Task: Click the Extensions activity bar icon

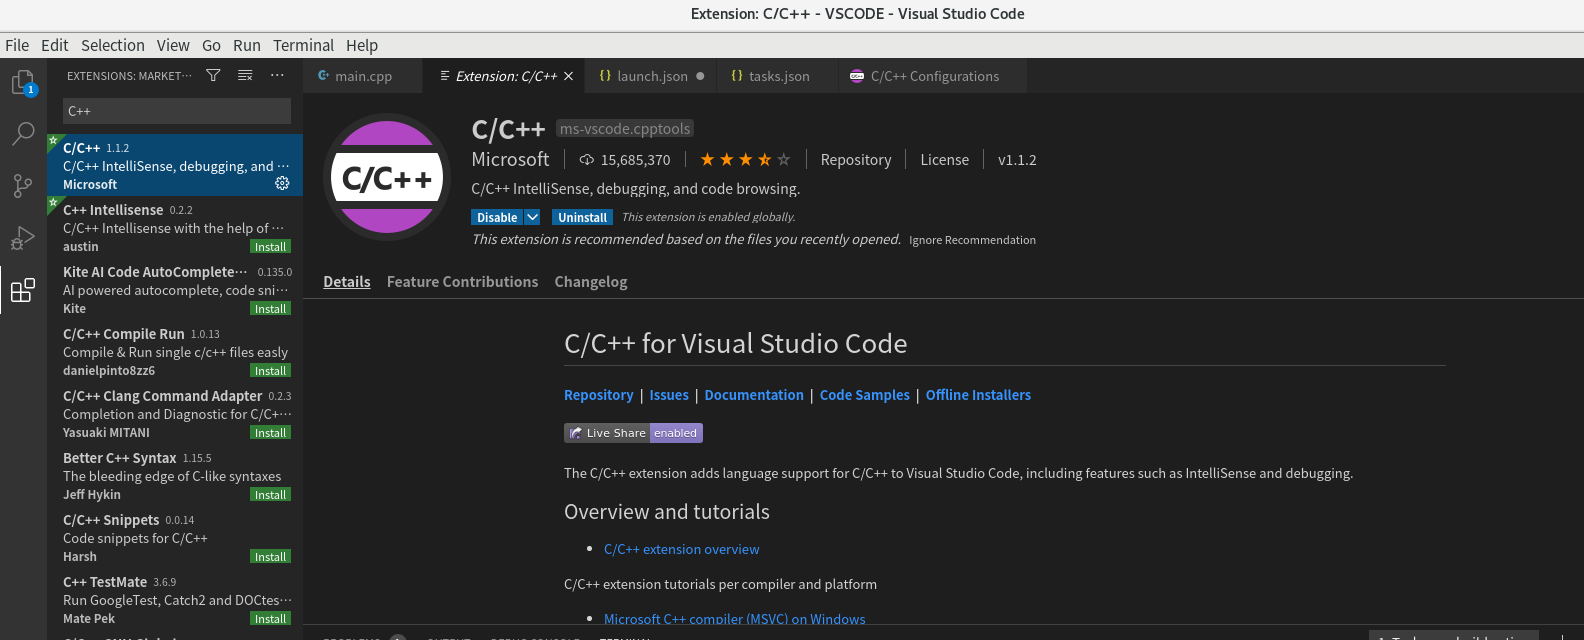Action: [x=23, y=290]
